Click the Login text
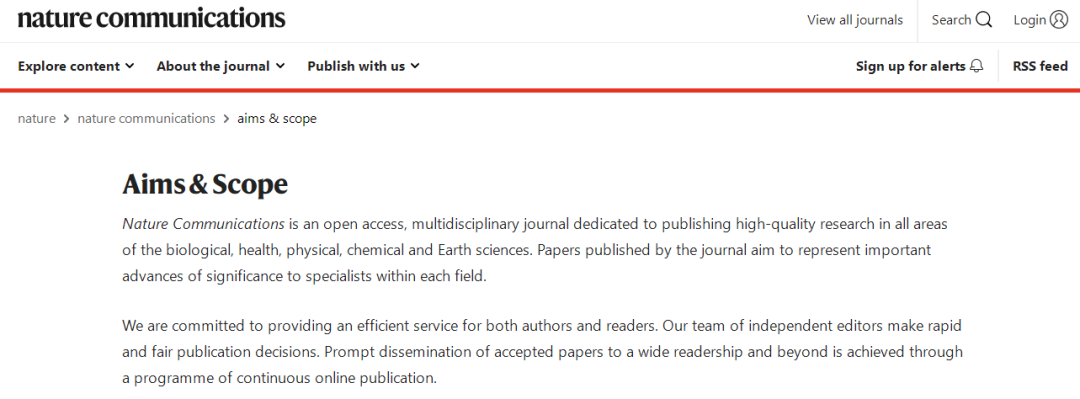 (1030, 20)
